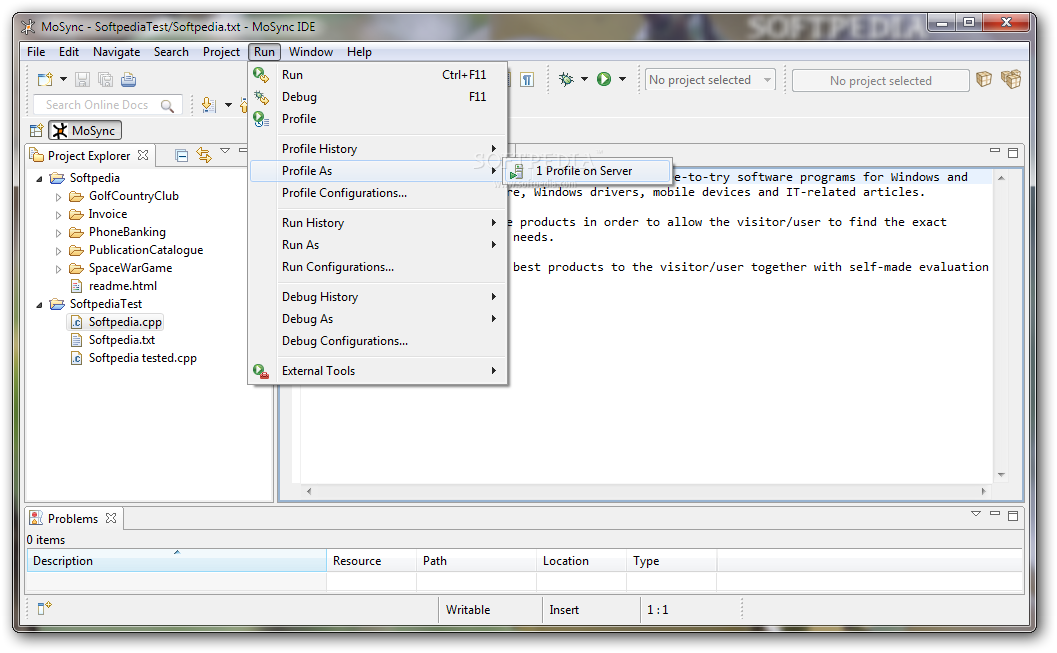Open the Profile History submenu
Viewport: 1057px width, 653px height.
pos(378,149)
